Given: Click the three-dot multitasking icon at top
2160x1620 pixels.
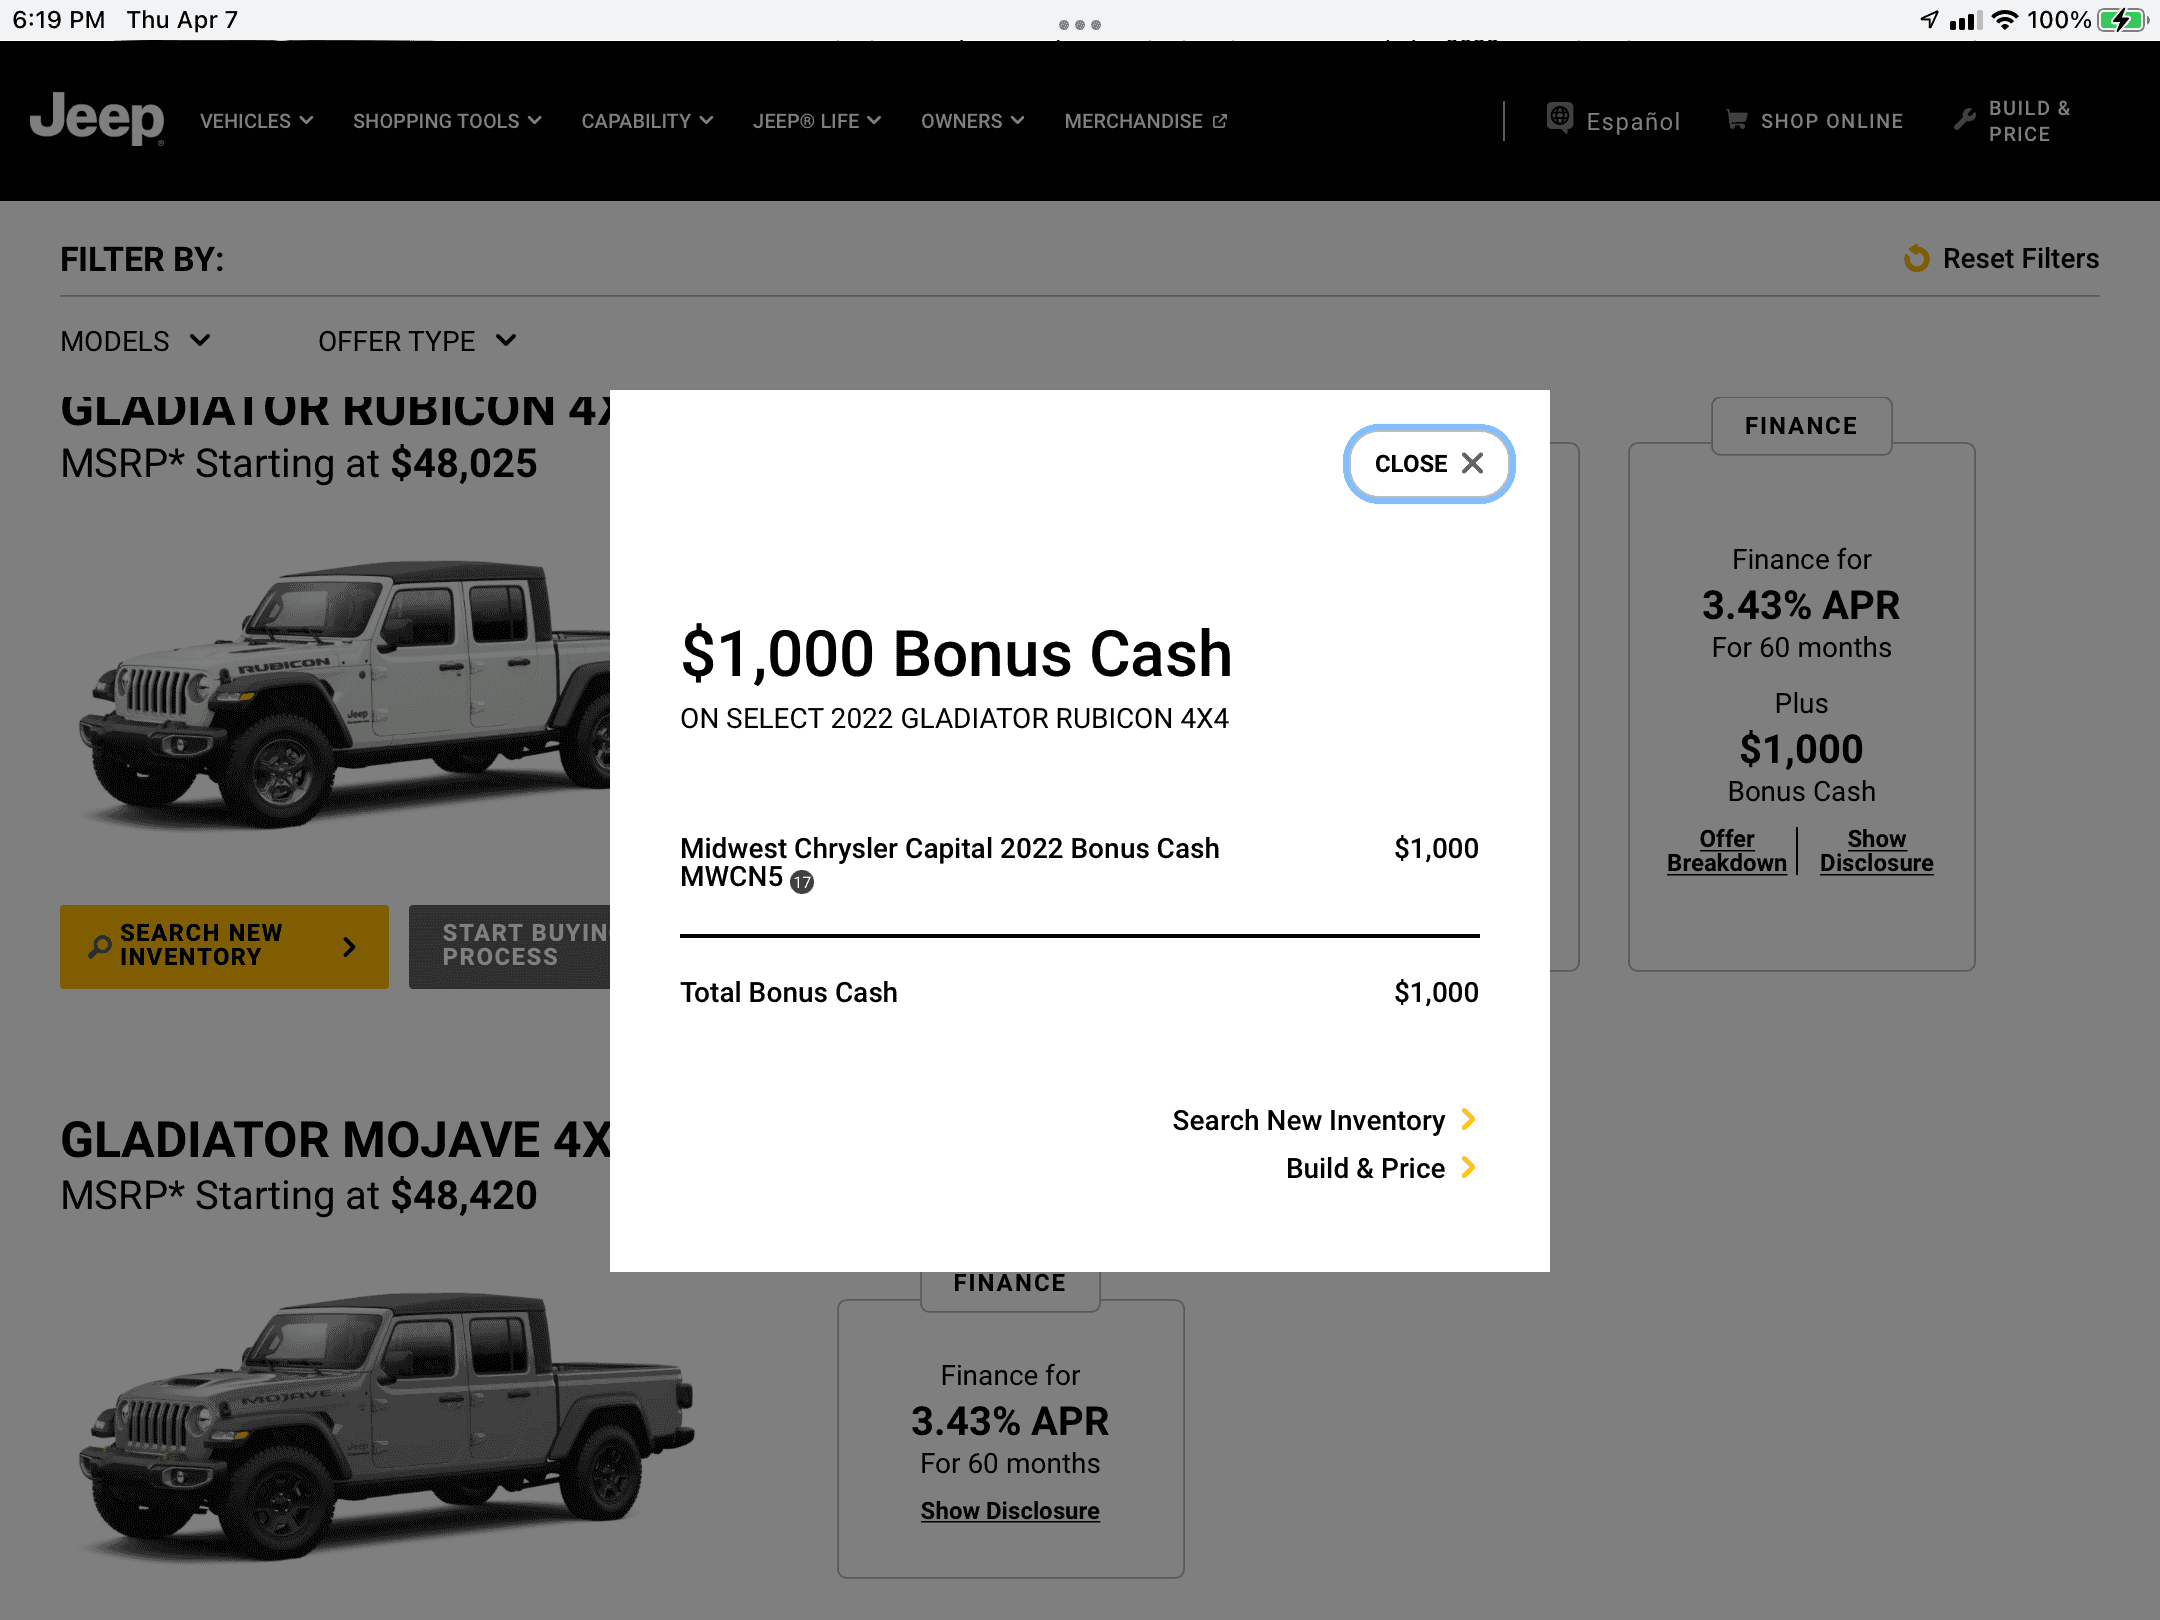Looking at the screenshot, I should 1080,24.
